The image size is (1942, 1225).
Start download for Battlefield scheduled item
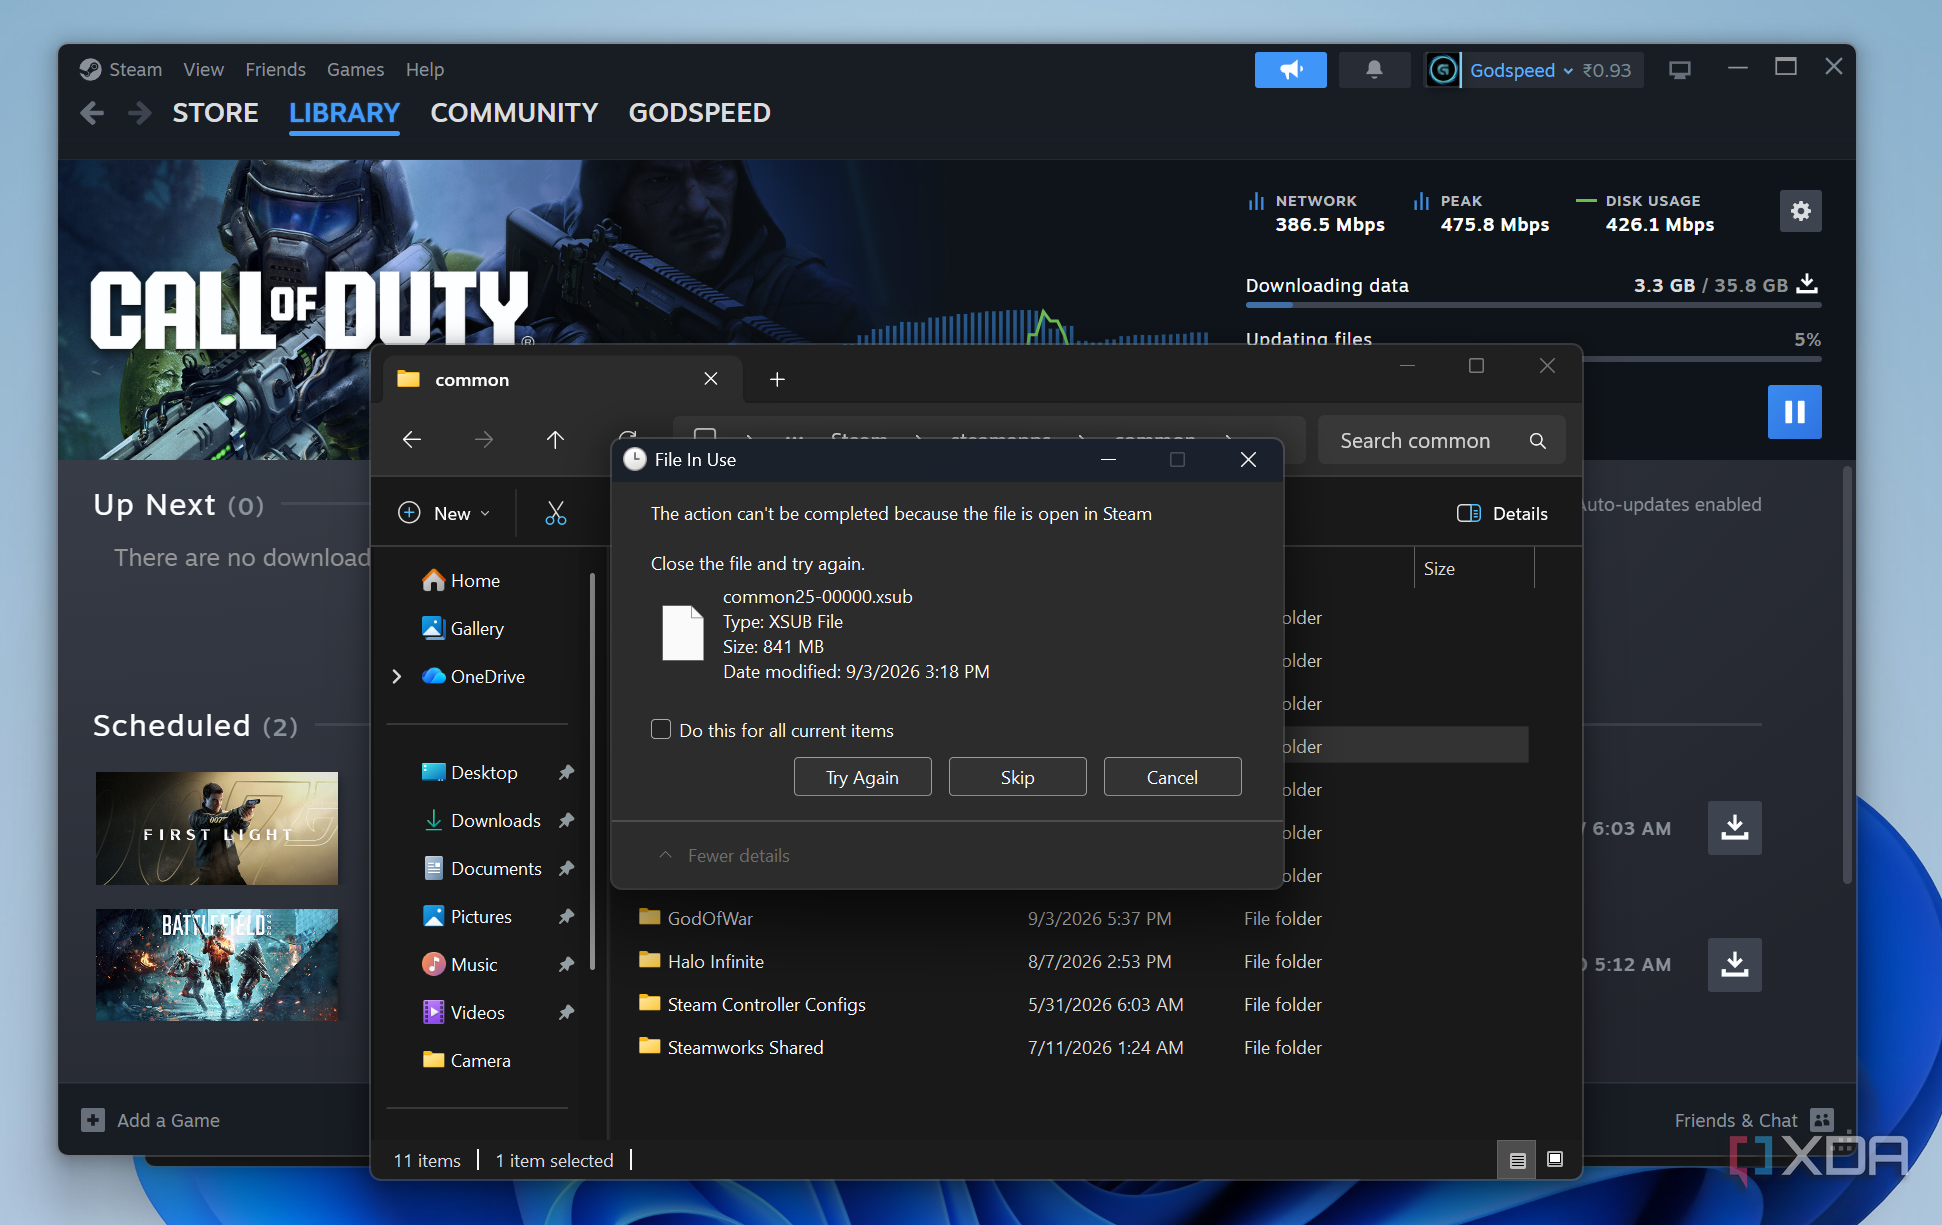1734,964
